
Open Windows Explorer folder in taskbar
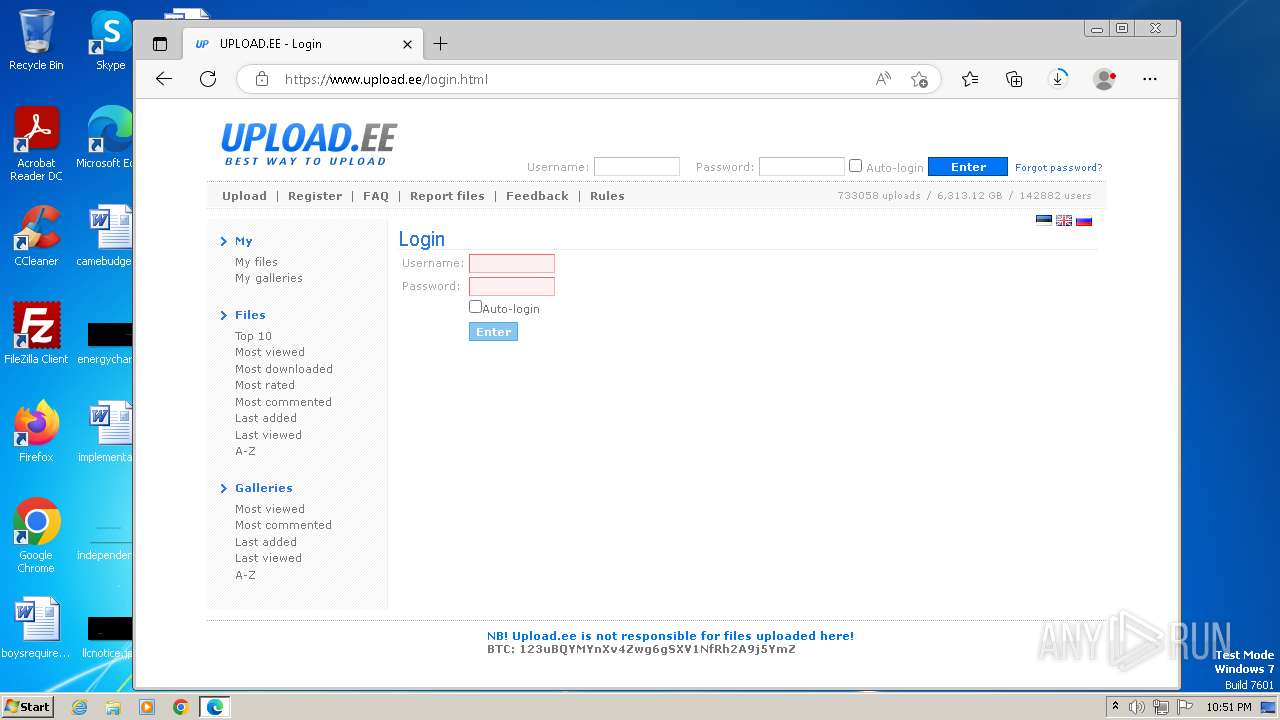click(x=113, y=707)
